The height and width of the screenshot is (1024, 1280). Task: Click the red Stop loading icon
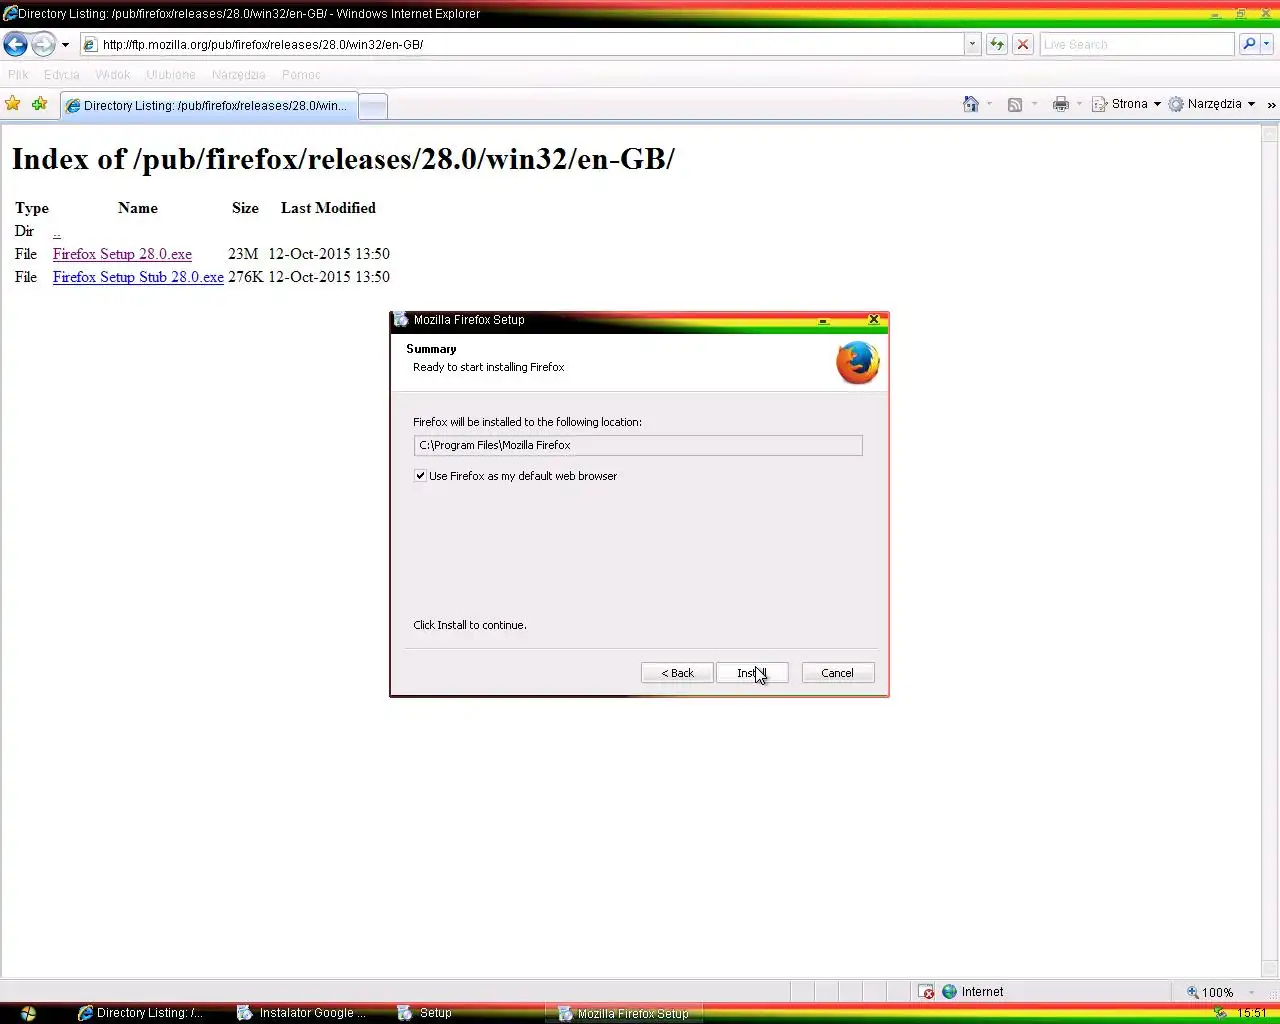[x=1022, y=44]
